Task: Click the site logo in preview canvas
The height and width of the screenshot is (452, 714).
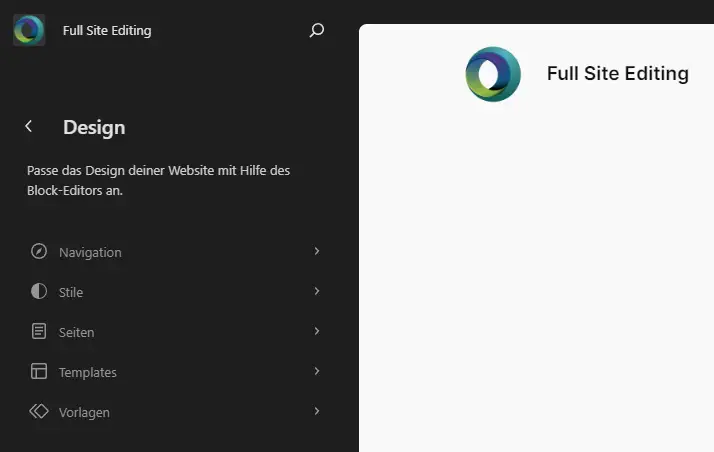Action: [493, 74]
